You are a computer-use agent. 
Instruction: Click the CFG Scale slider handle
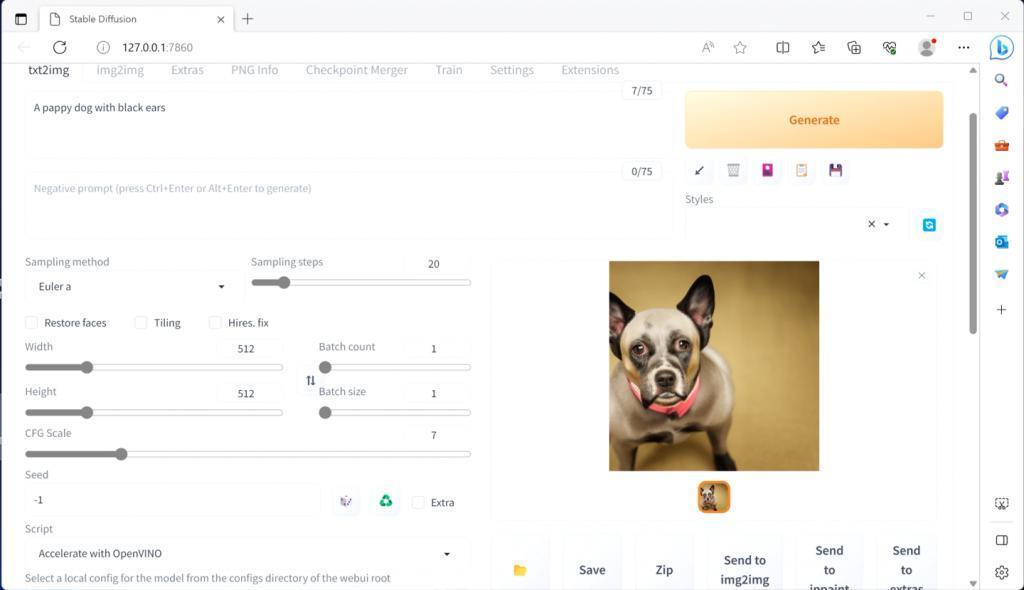point(121,454)
